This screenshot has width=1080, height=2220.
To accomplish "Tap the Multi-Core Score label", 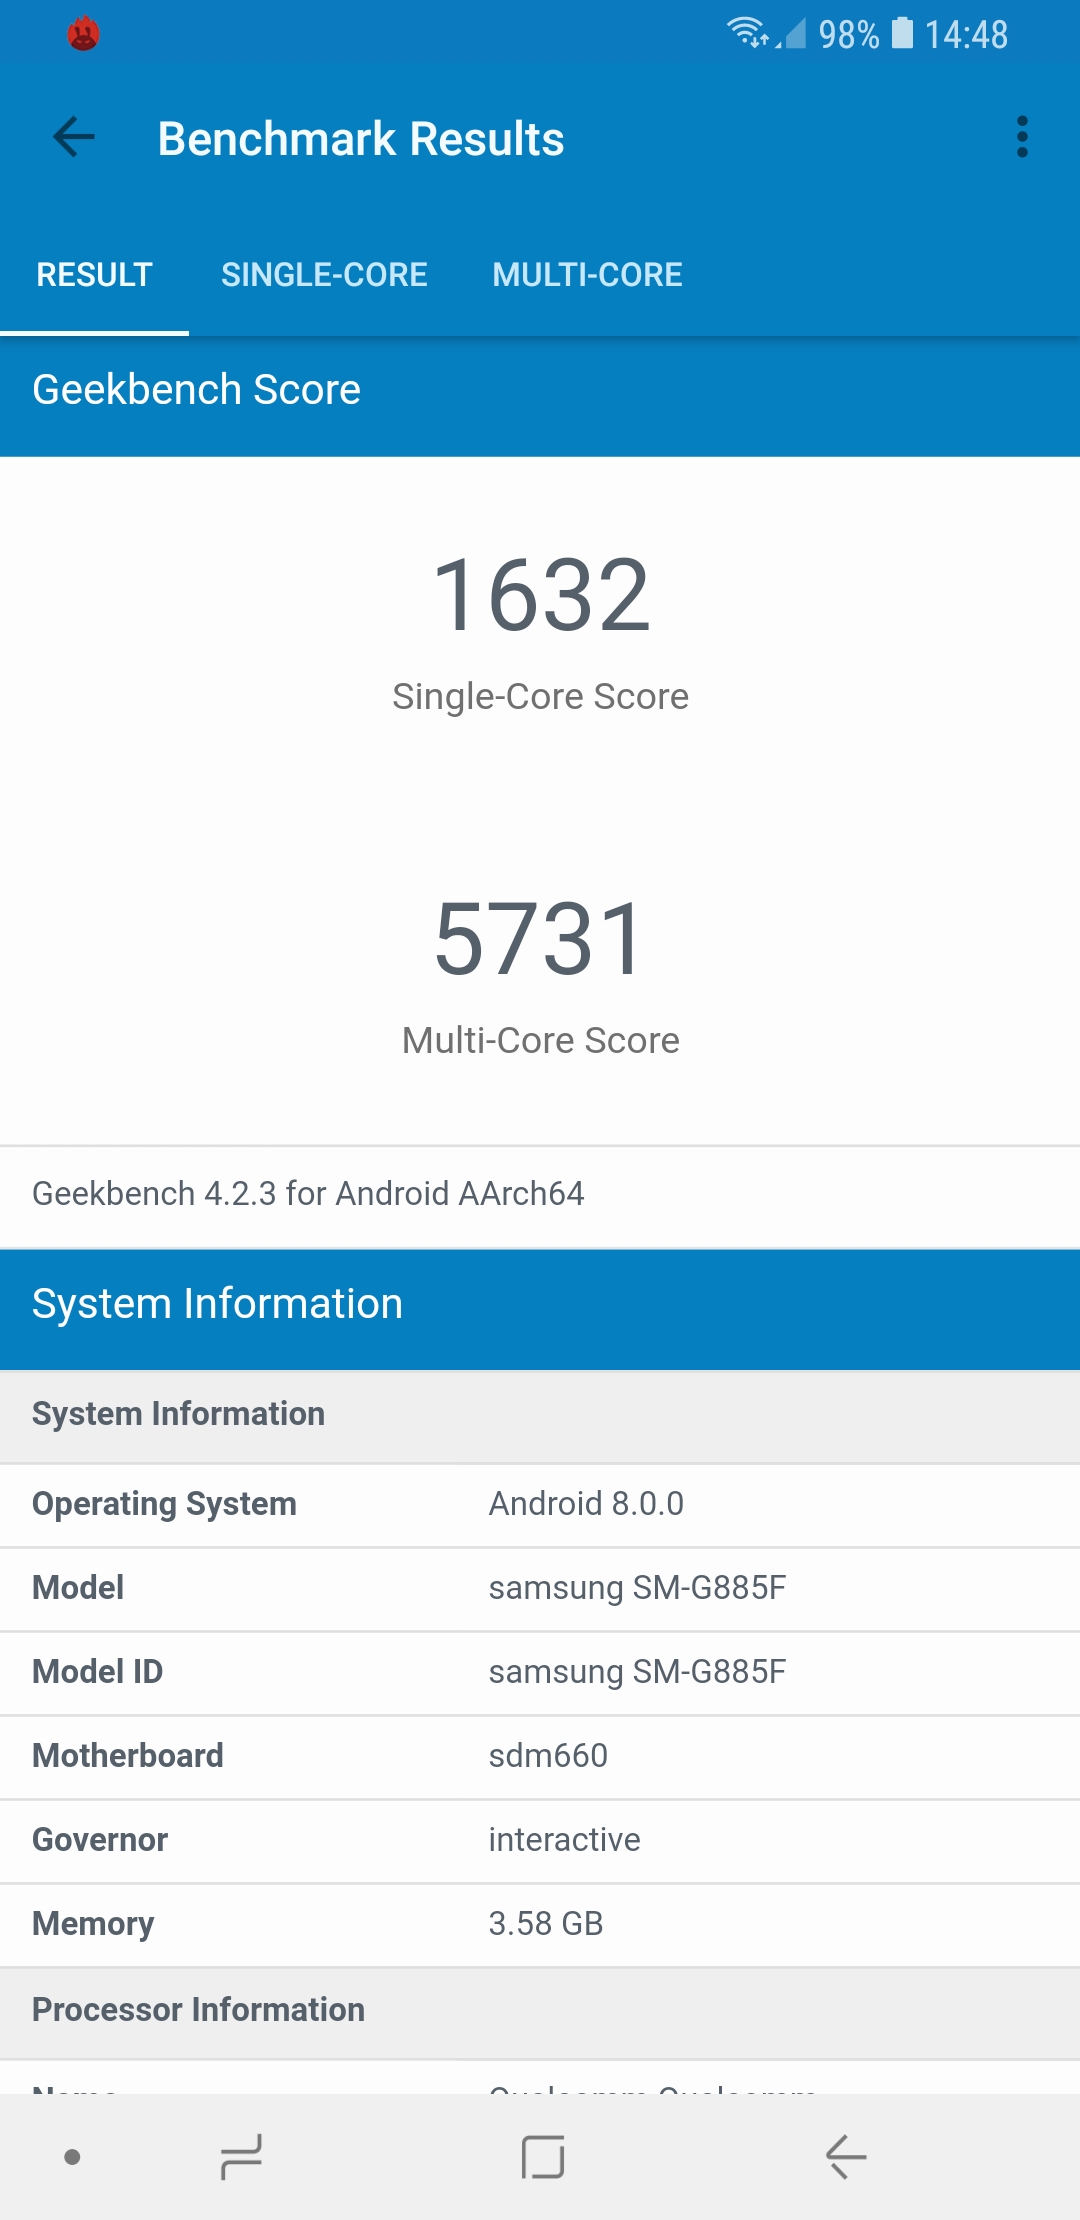I will click(540, 1040).
